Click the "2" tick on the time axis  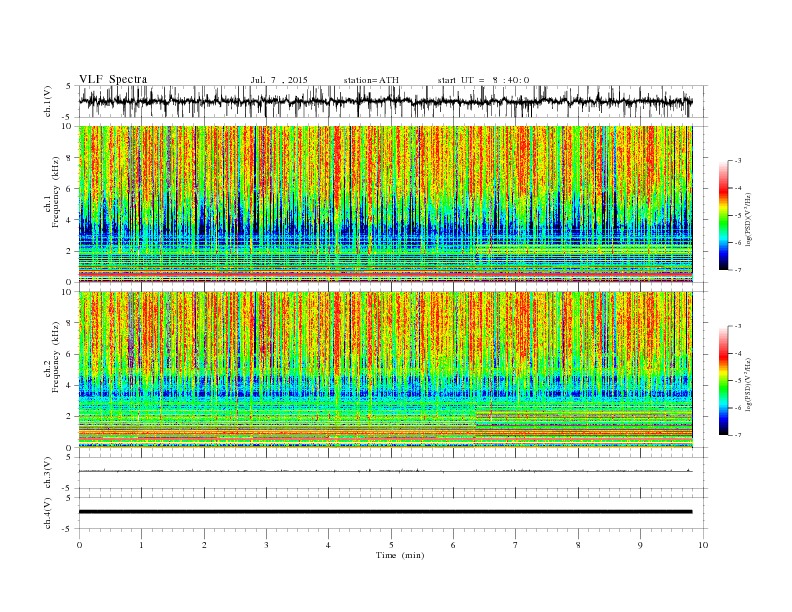204,545
